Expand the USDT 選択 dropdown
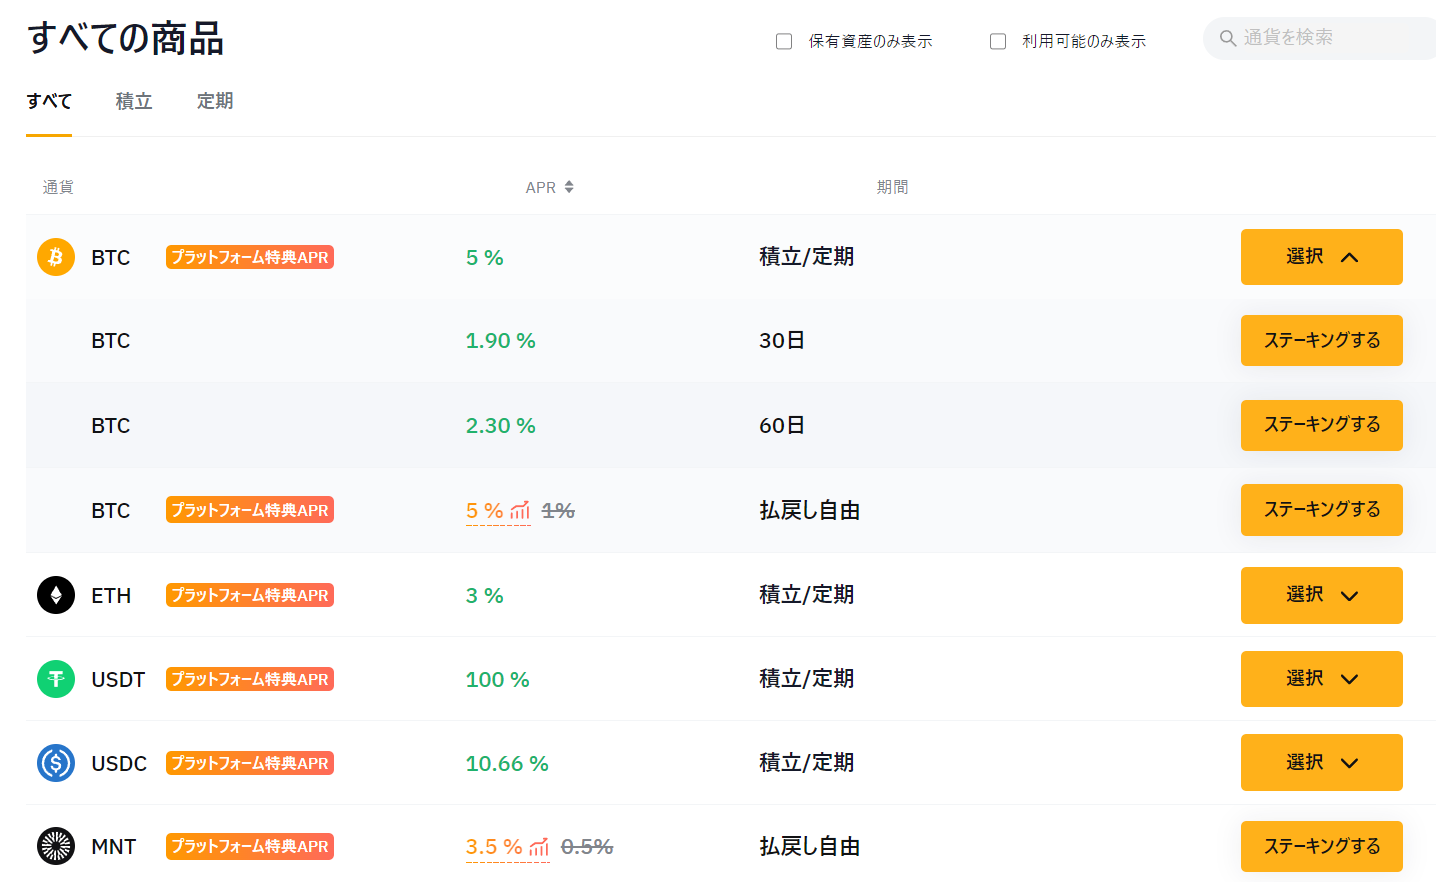The image size is (1436, 882). [x=1321, y=679]
